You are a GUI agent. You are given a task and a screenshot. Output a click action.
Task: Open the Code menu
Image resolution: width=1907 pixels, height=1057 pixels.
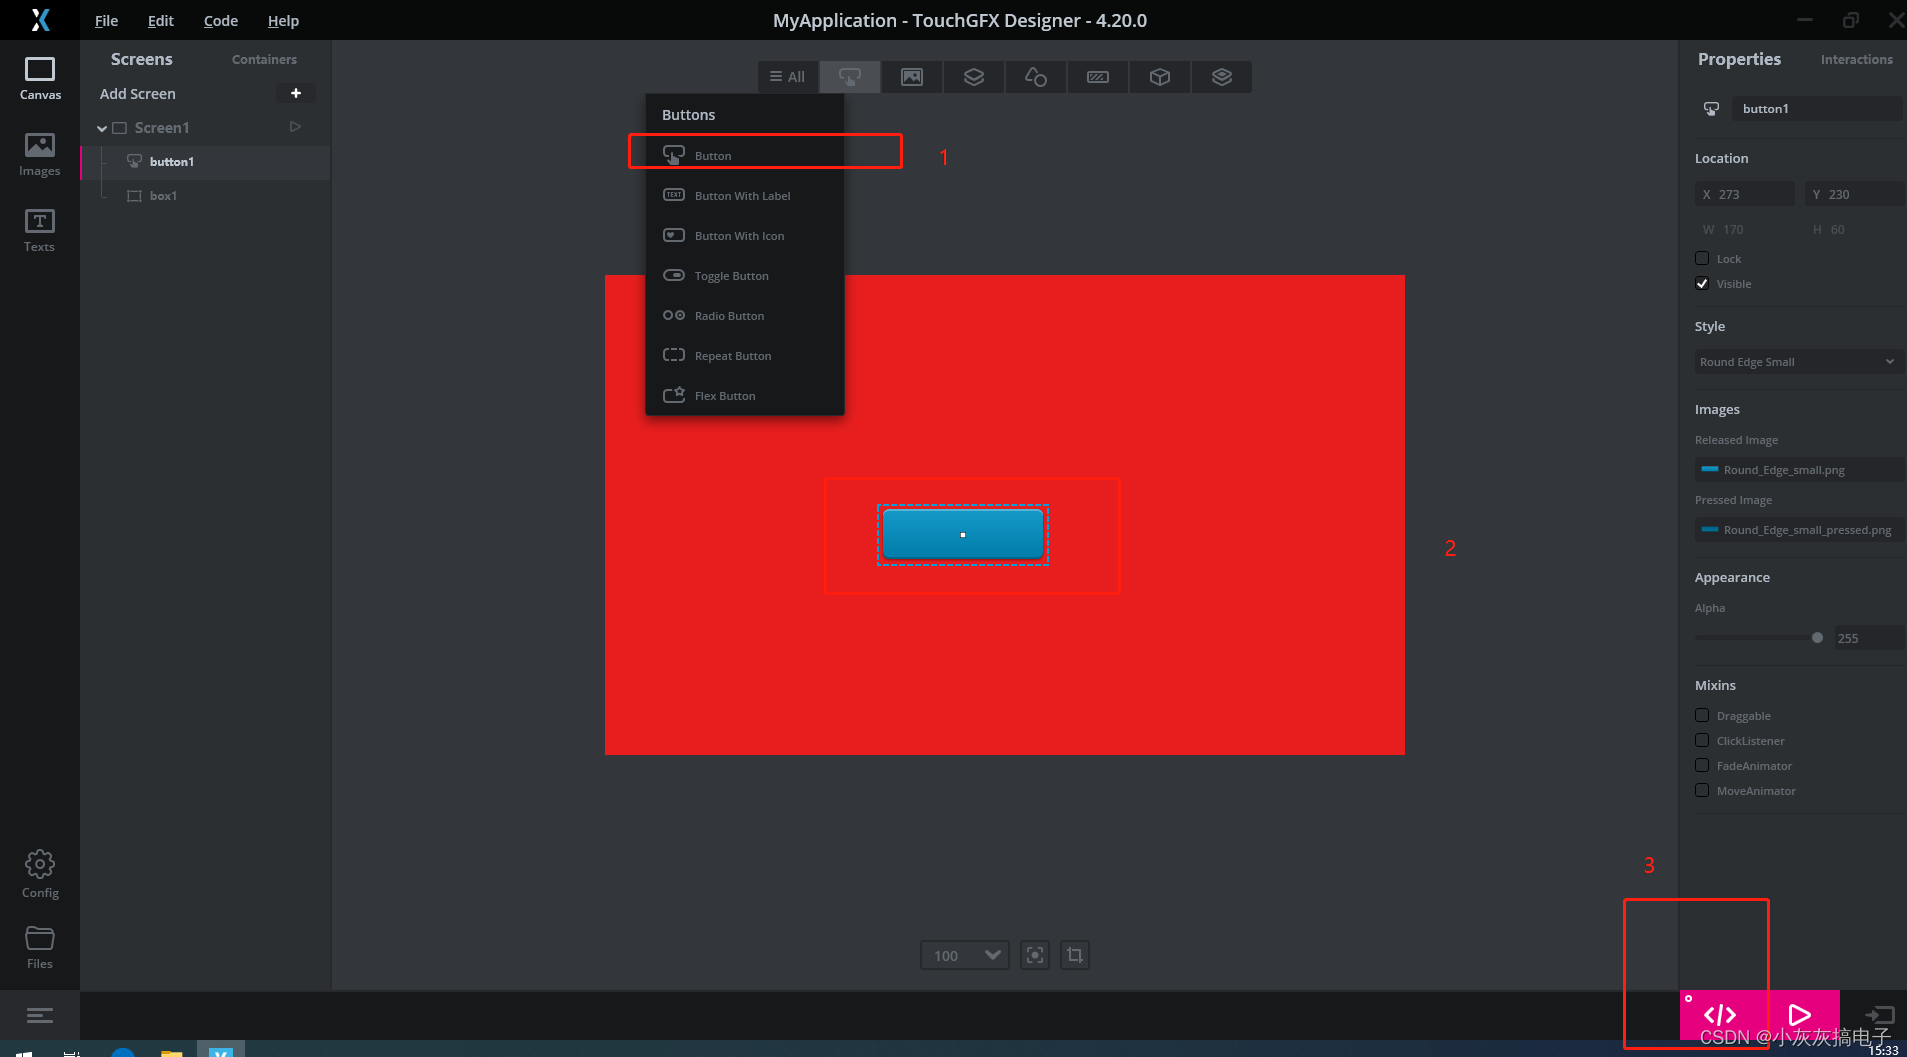click(221, 20)
